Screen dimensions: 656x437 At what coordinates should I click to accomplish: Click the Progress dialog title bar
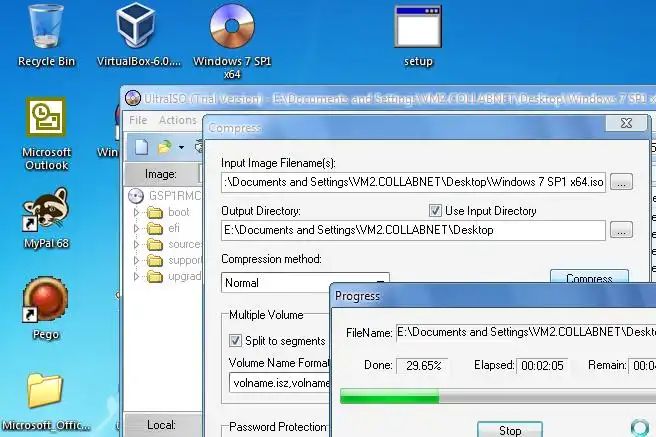[494, 296]
